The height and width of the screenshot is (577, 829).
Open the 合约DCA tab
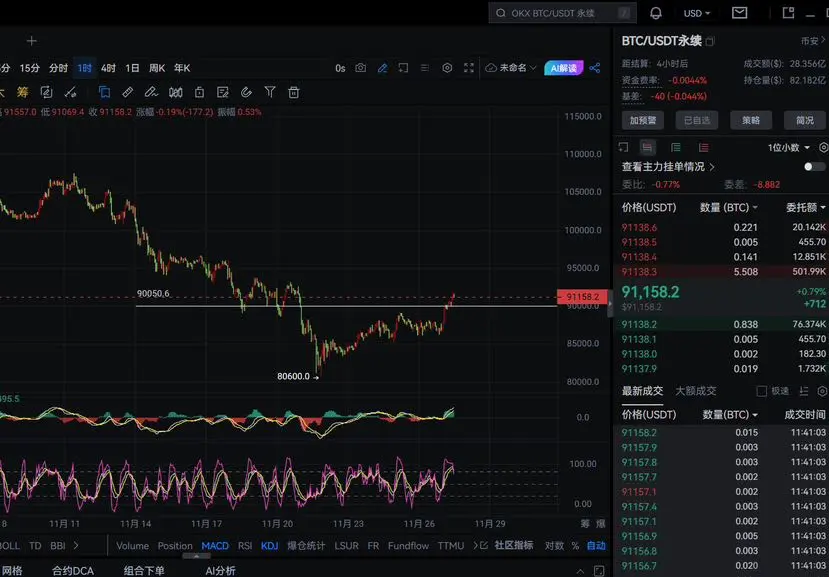73,571
